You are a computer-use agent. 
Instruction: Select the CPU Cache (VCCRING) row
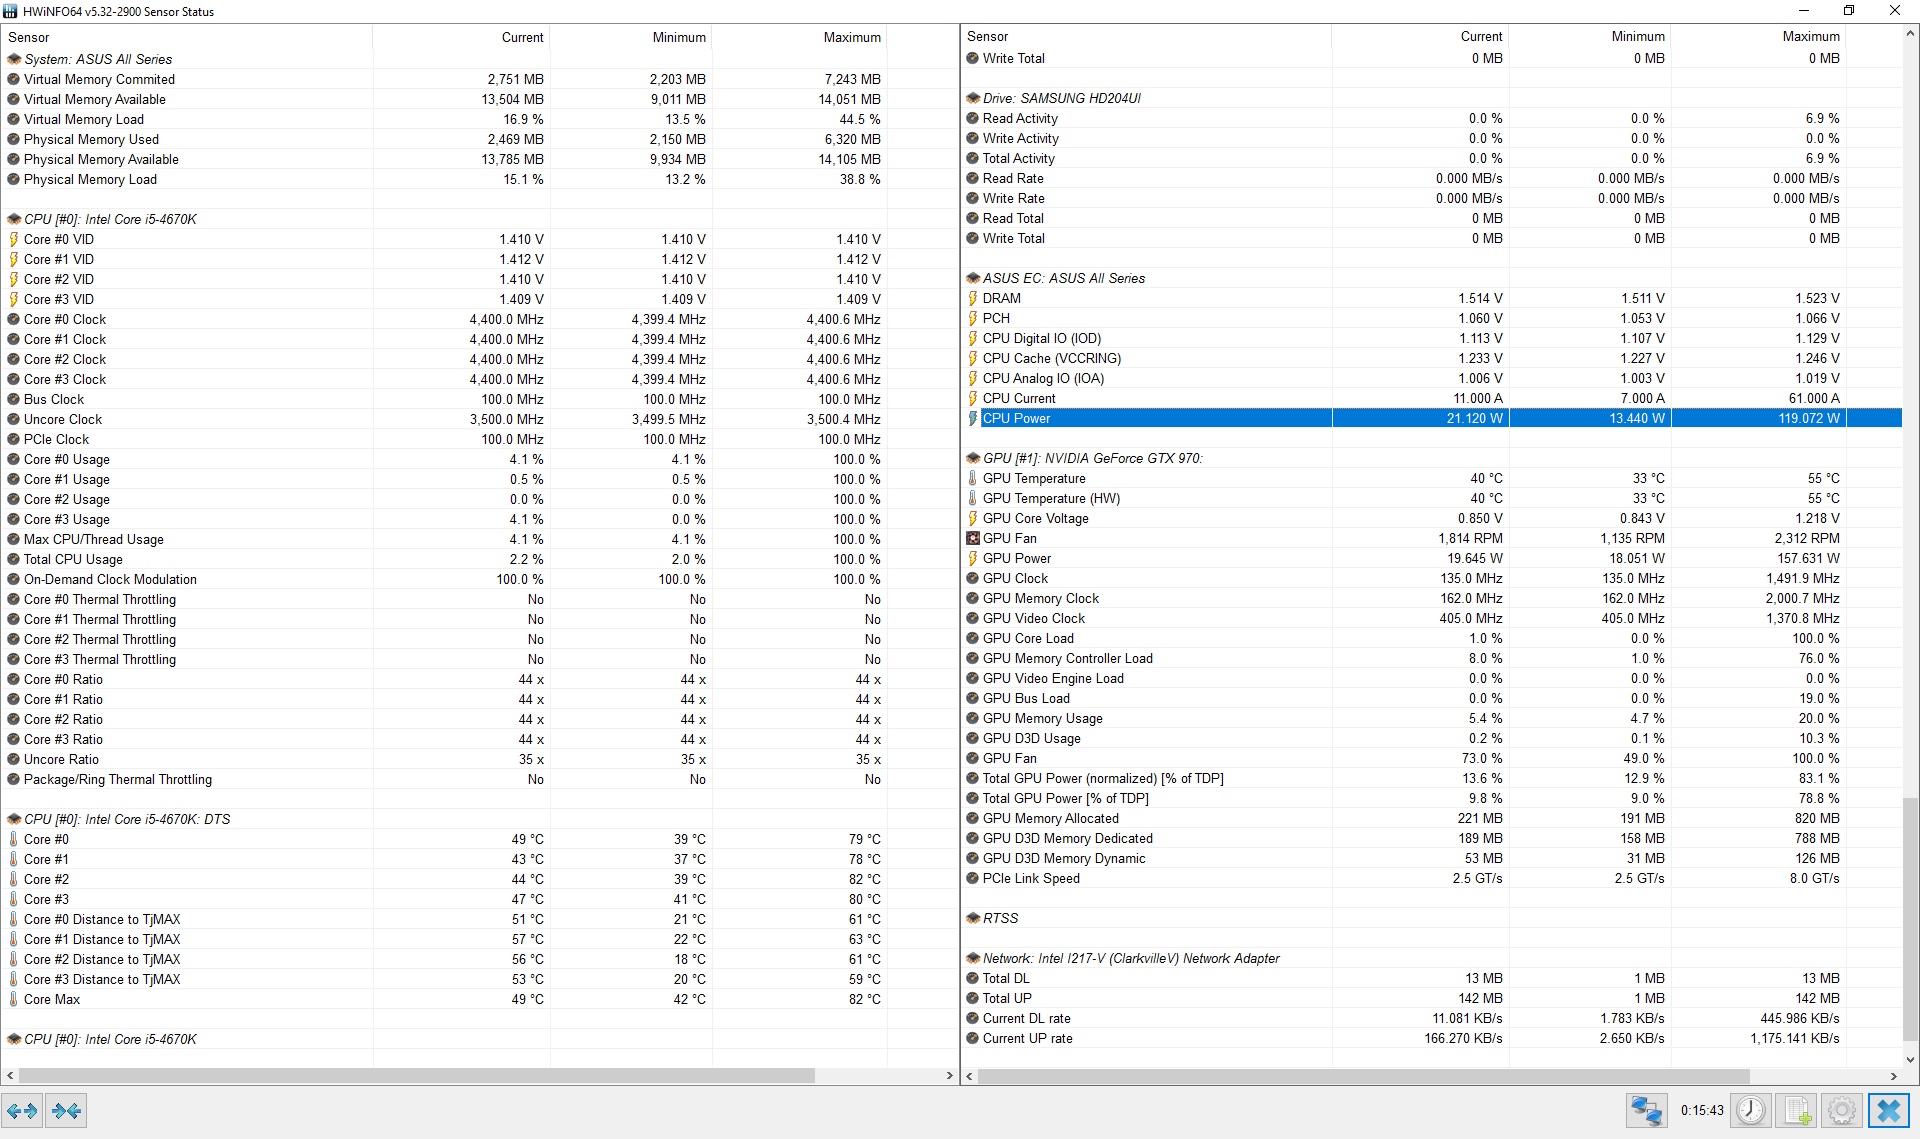(1432, 358)
